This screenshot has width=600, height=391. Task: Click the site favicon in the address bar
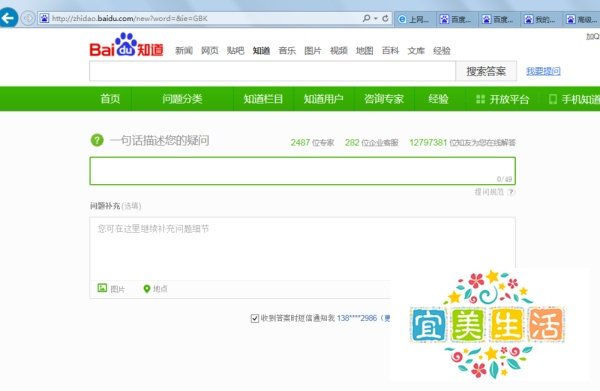click(44, 18)
